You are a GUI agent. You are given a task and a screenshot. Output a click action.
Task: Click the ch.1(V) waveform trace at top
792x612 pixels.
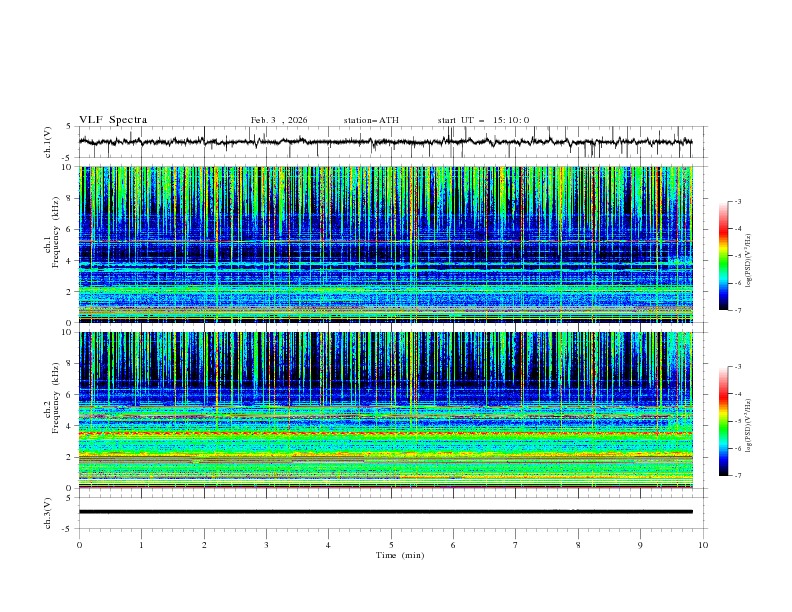tap(390, 142)
